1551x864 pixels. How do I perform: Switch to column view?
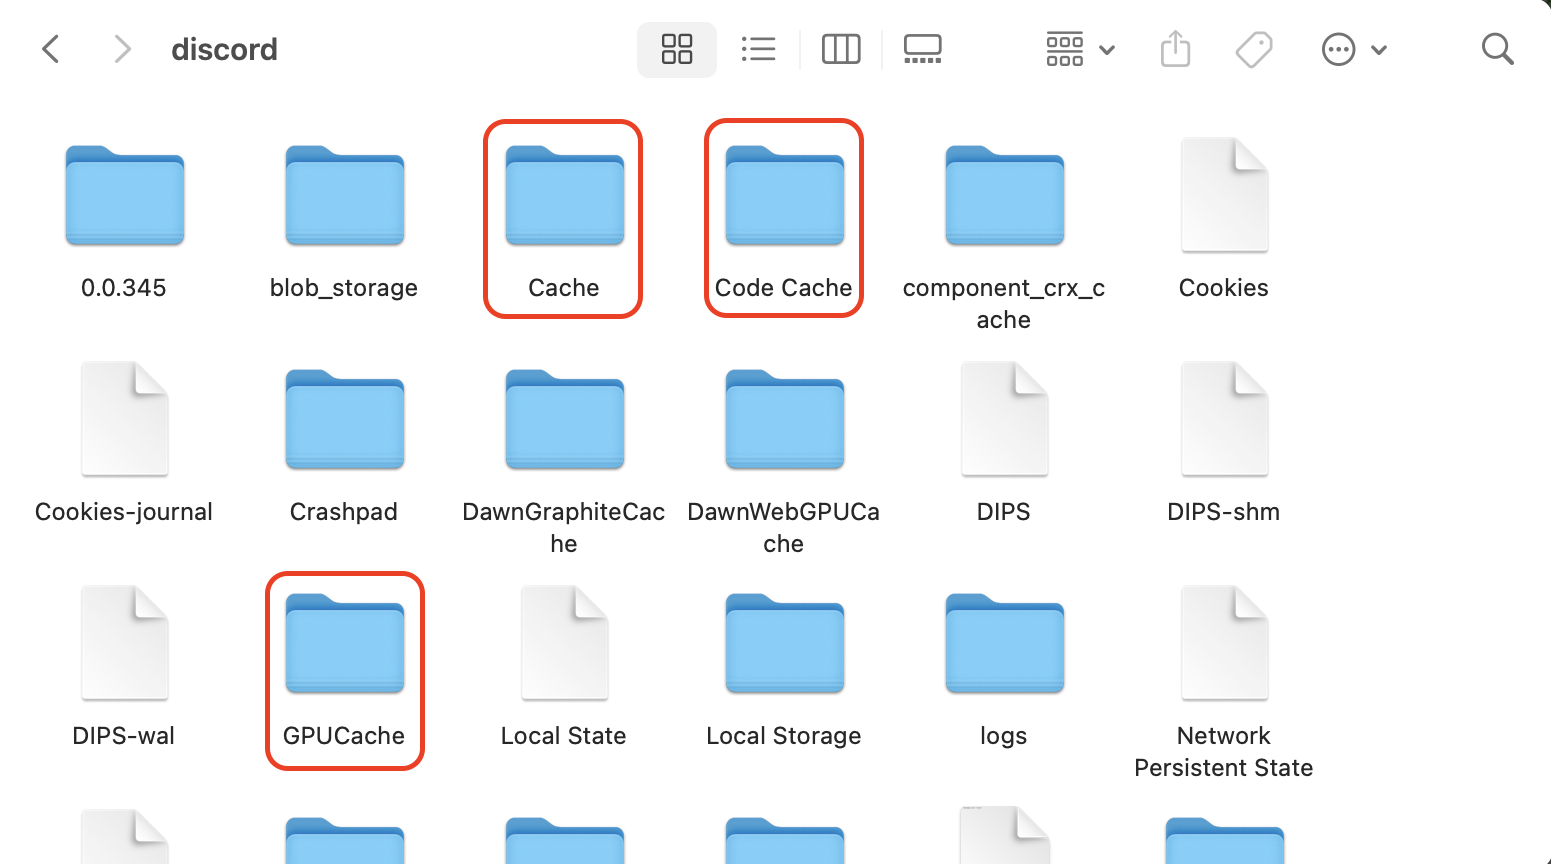(840, 48)
